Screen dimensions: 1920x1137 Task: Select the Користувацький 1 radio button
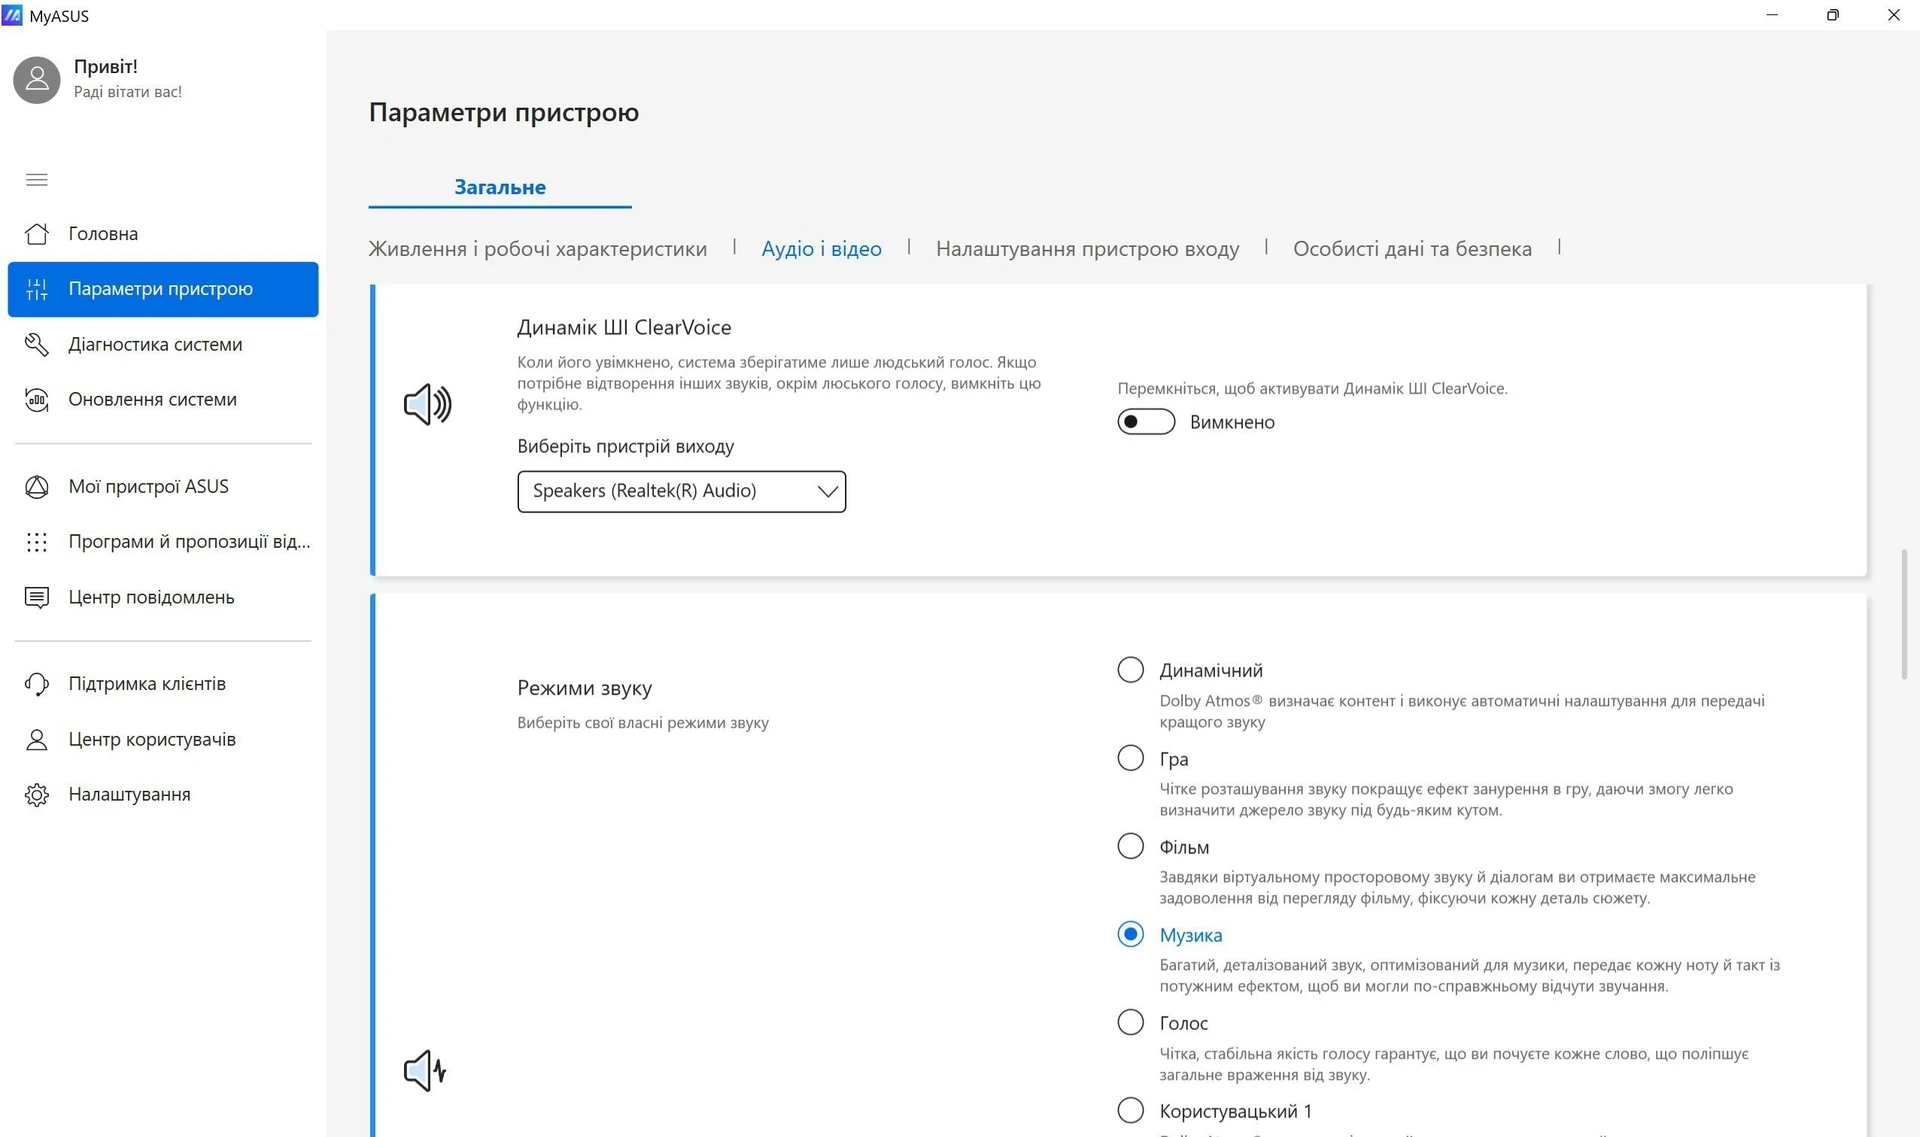pyautogui.click(x=1130, y=1110)
